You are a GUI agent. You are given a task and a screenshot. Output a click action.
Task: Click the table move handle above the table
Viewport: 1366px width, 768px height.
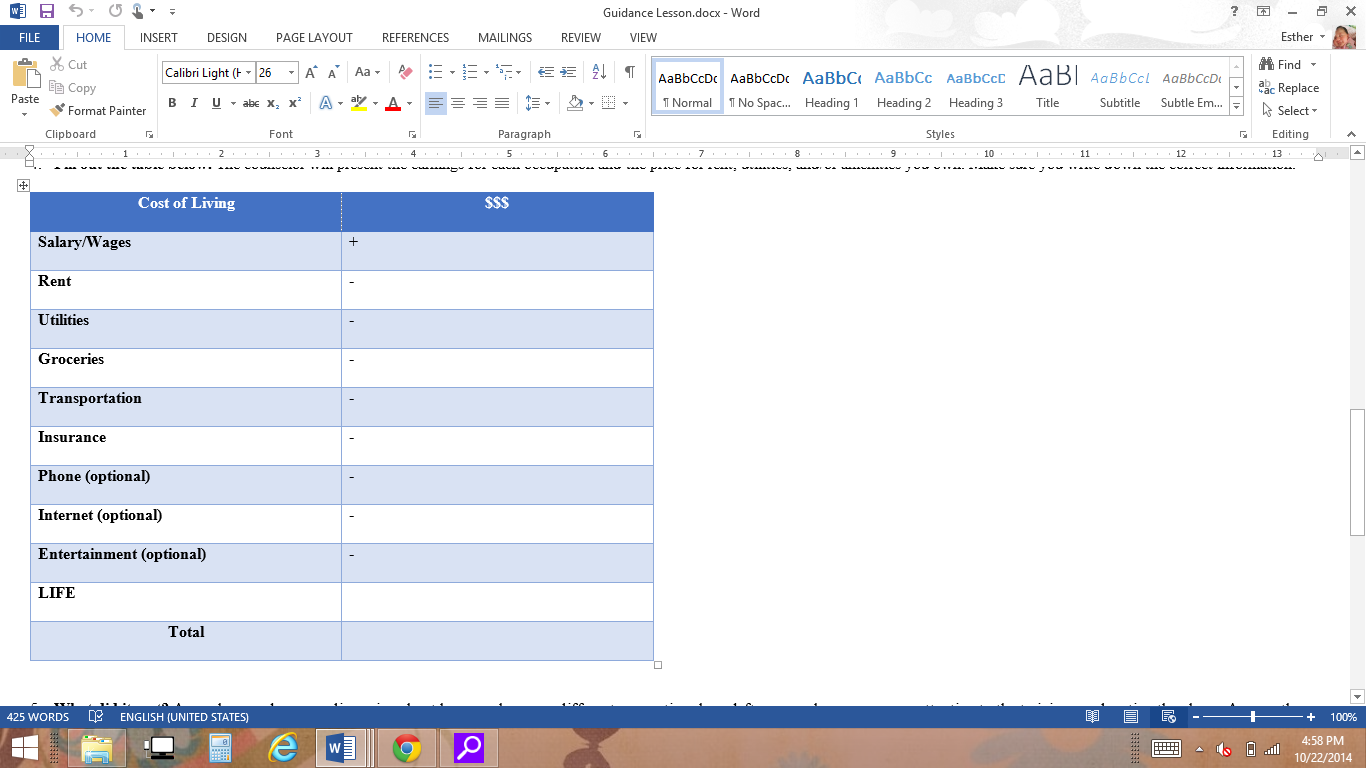(23, 185)
